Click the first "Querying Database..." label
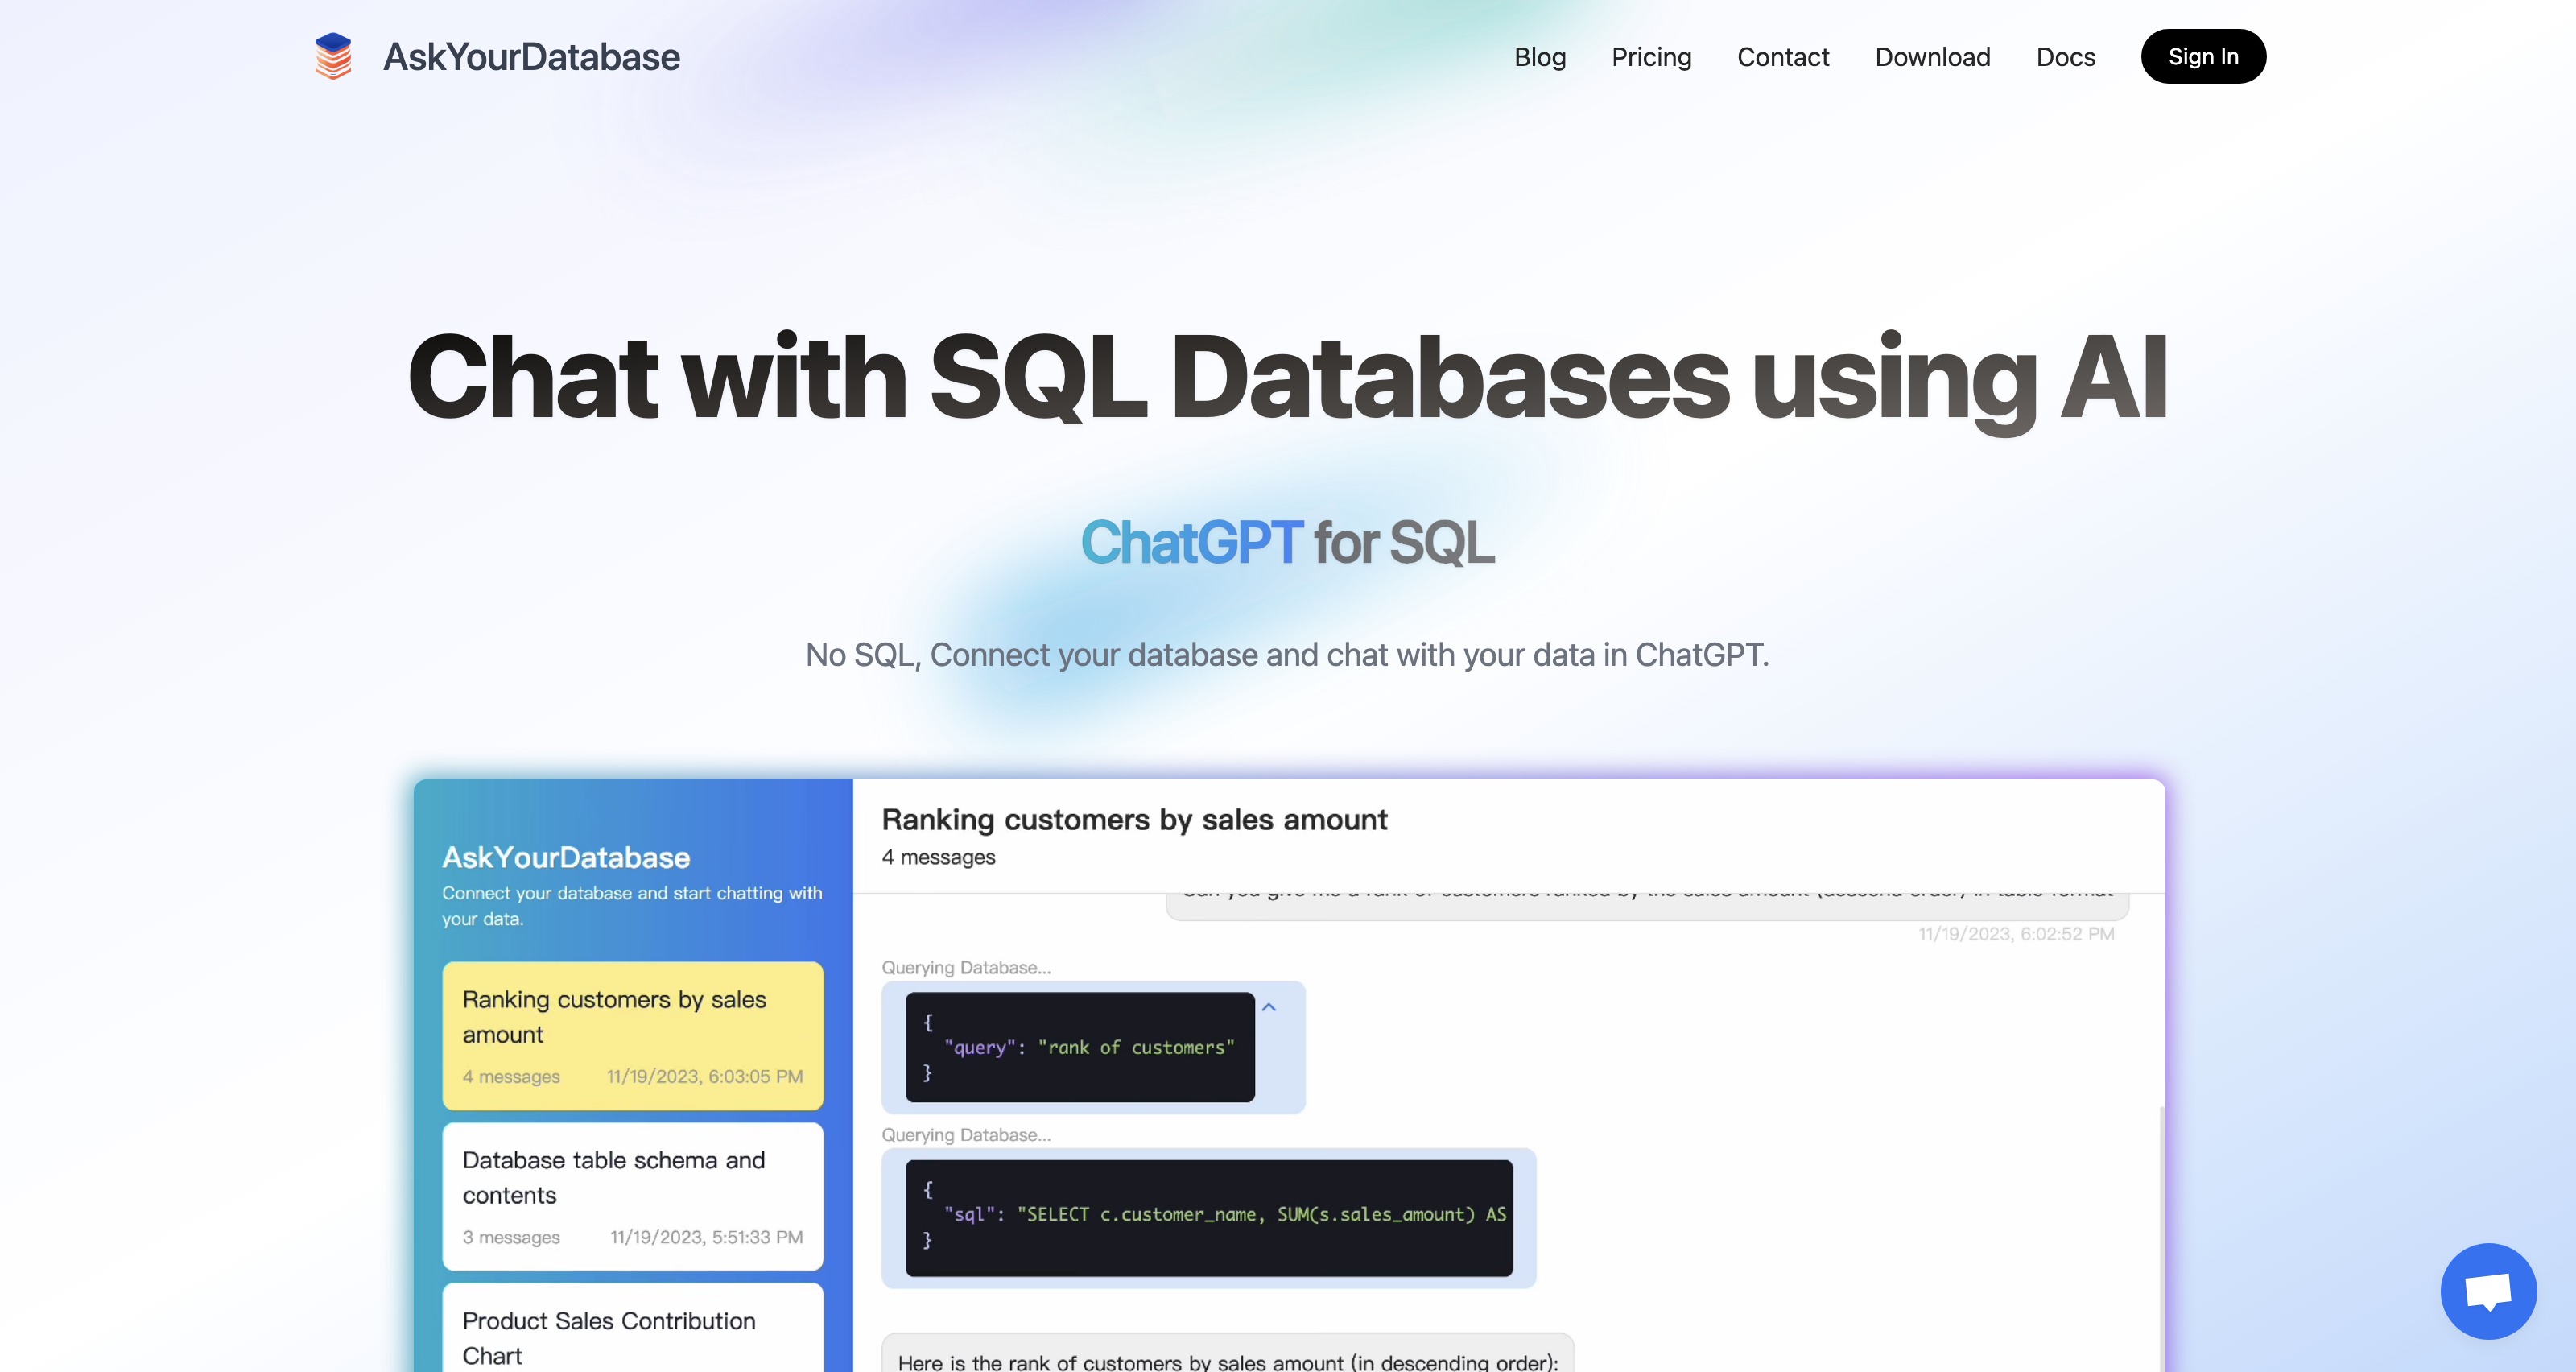 (966, 968)
